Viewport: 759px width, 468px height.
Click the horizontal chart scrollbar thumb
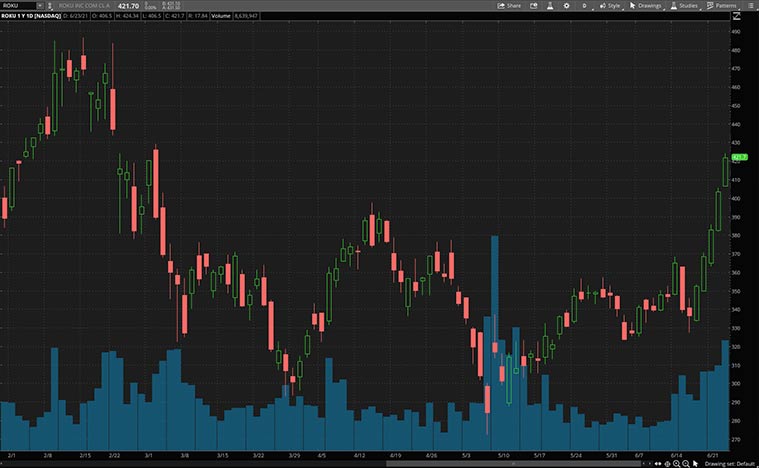pos(514,464)
